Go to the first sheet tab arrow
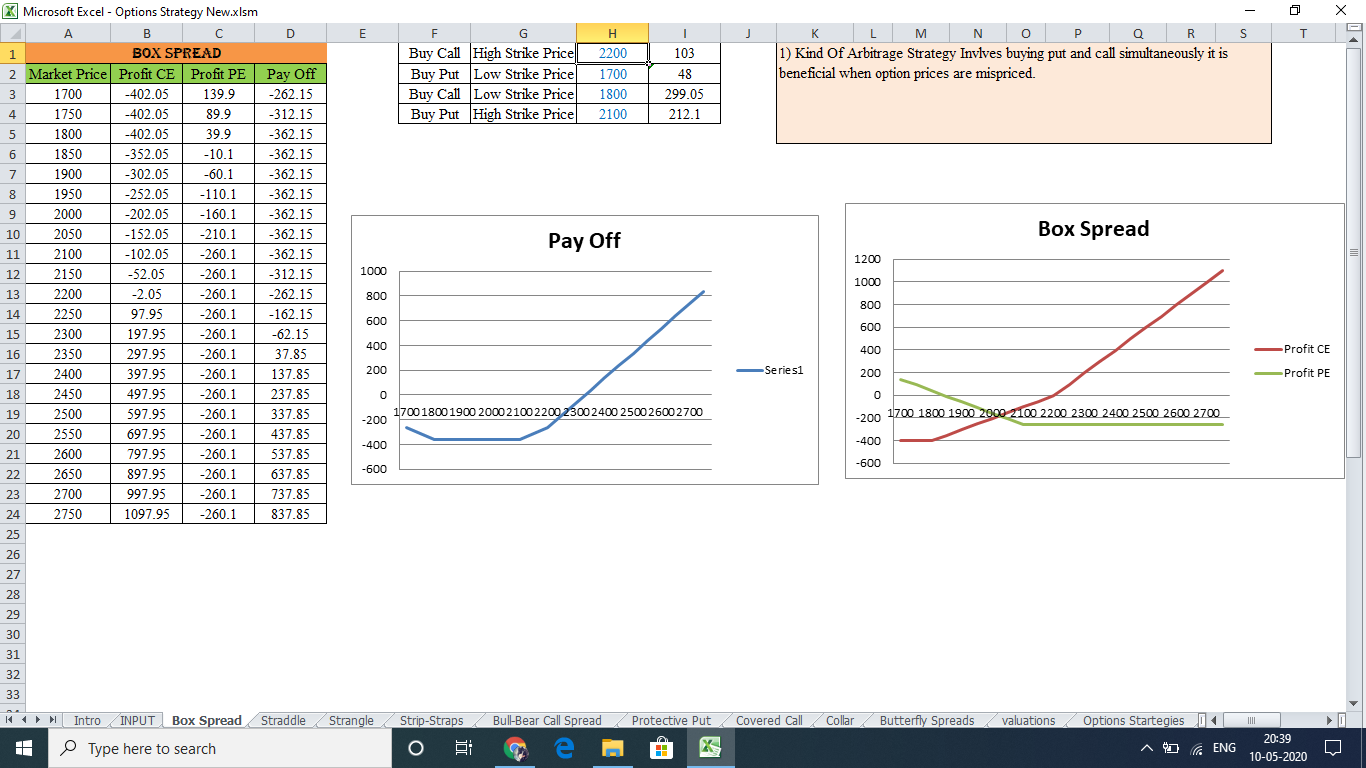 [x=11, y=720]
